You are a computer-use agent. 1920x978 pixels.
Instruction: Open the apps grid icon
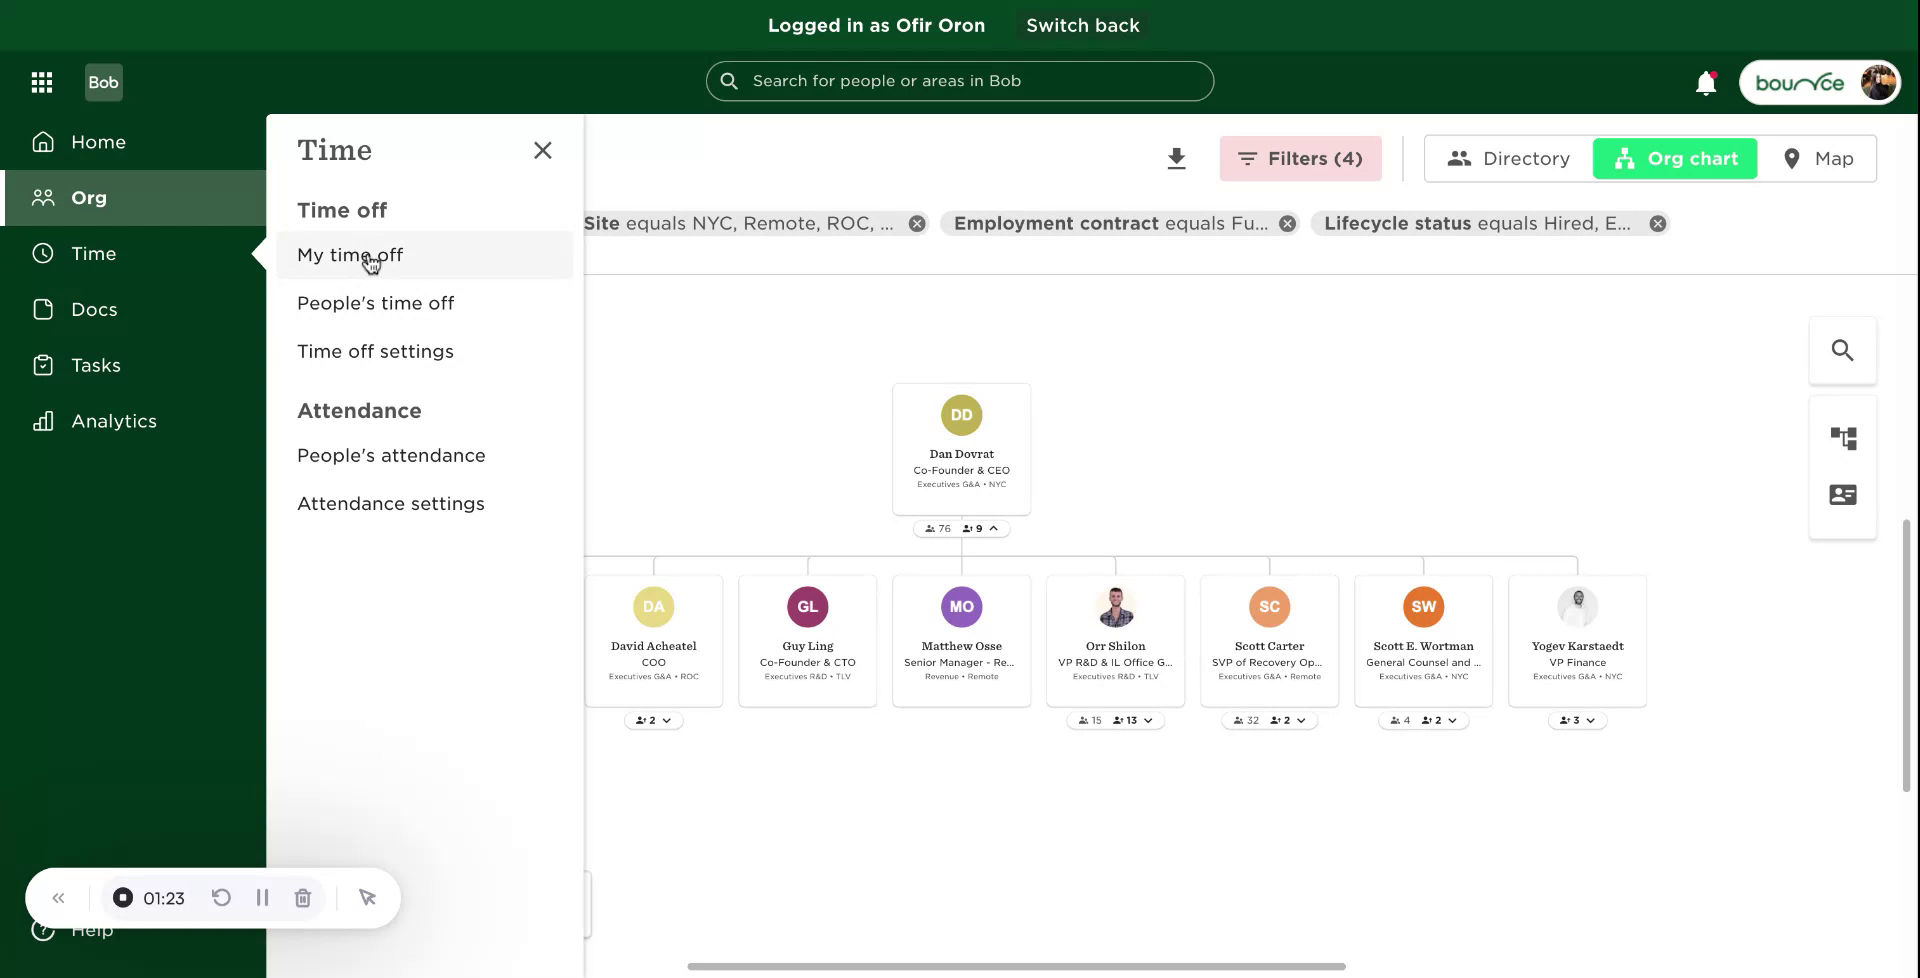click(x=42, y=82)
